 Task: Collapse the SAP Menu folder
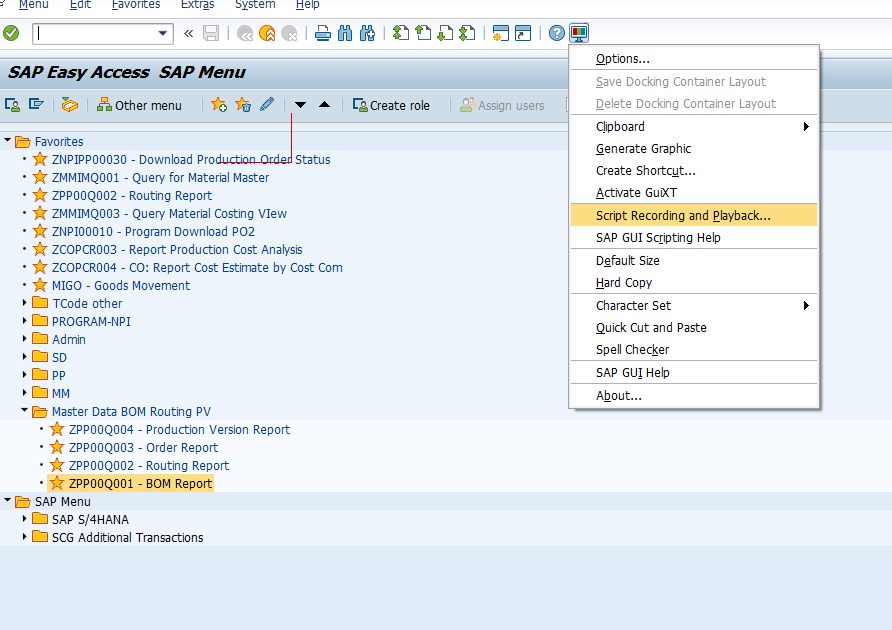click(x=7, y=500)
